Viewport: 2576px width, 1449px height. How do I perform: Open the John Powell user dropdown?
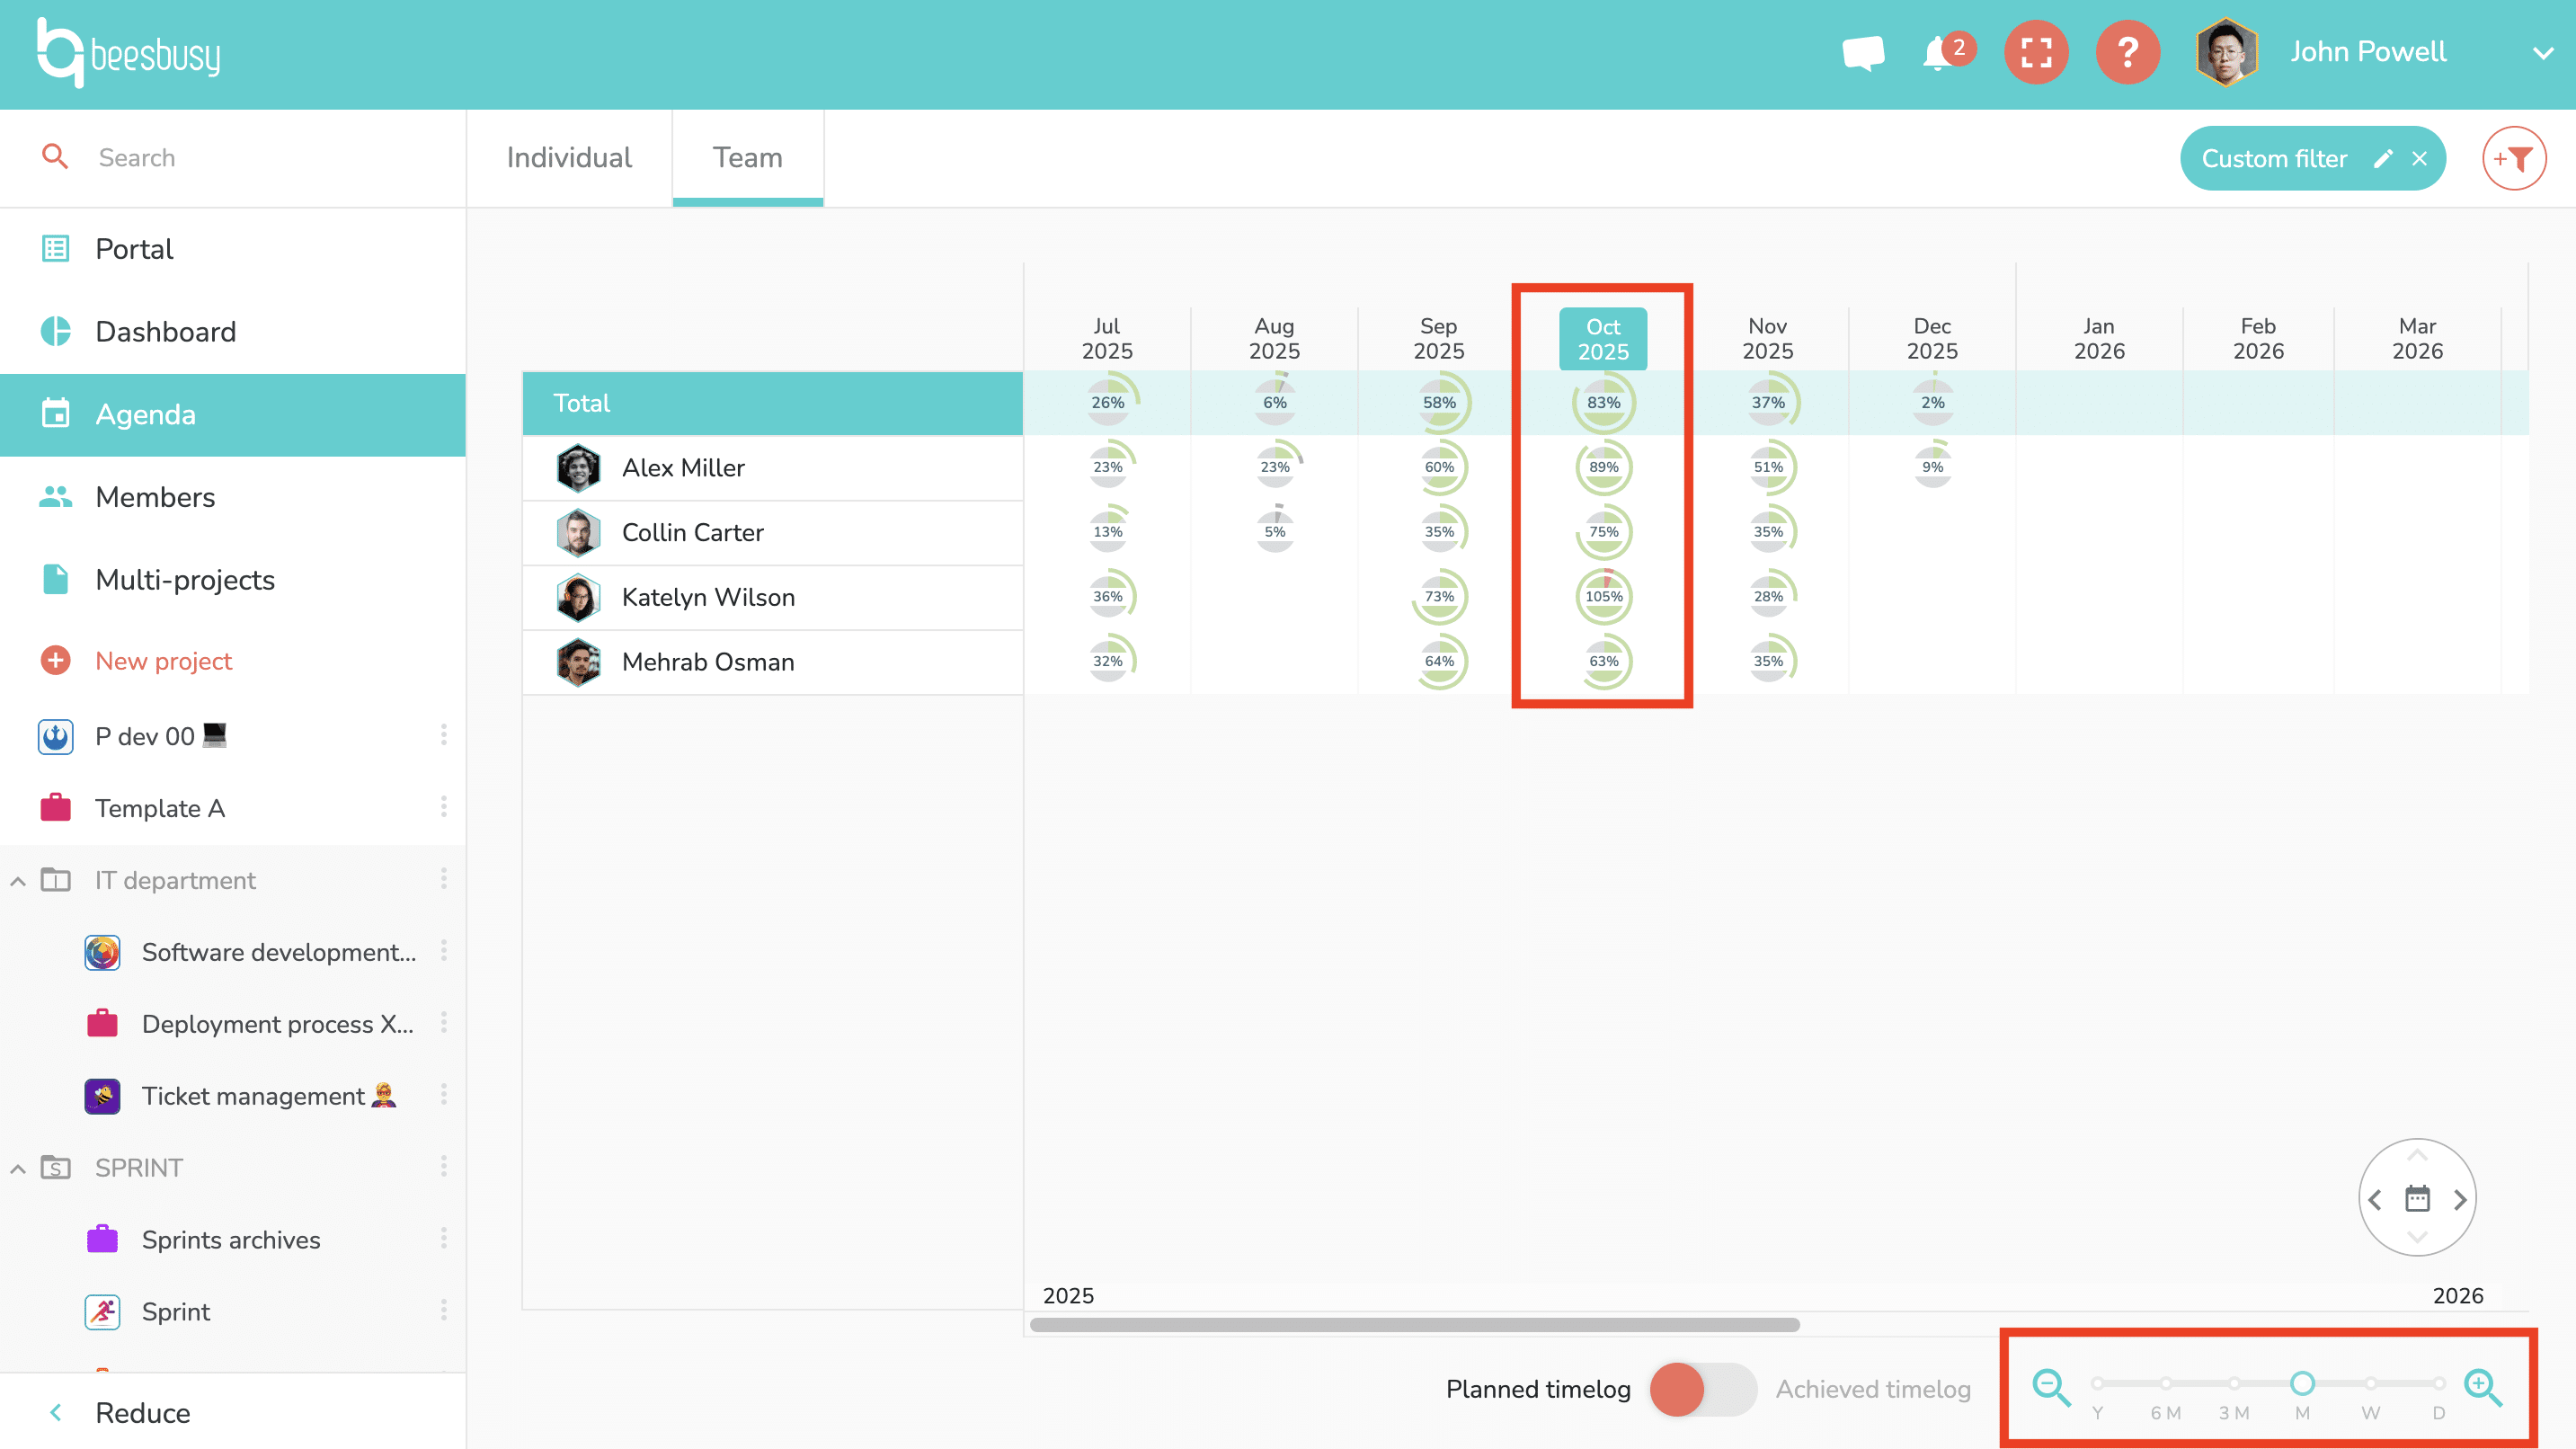click(2542, 52)
